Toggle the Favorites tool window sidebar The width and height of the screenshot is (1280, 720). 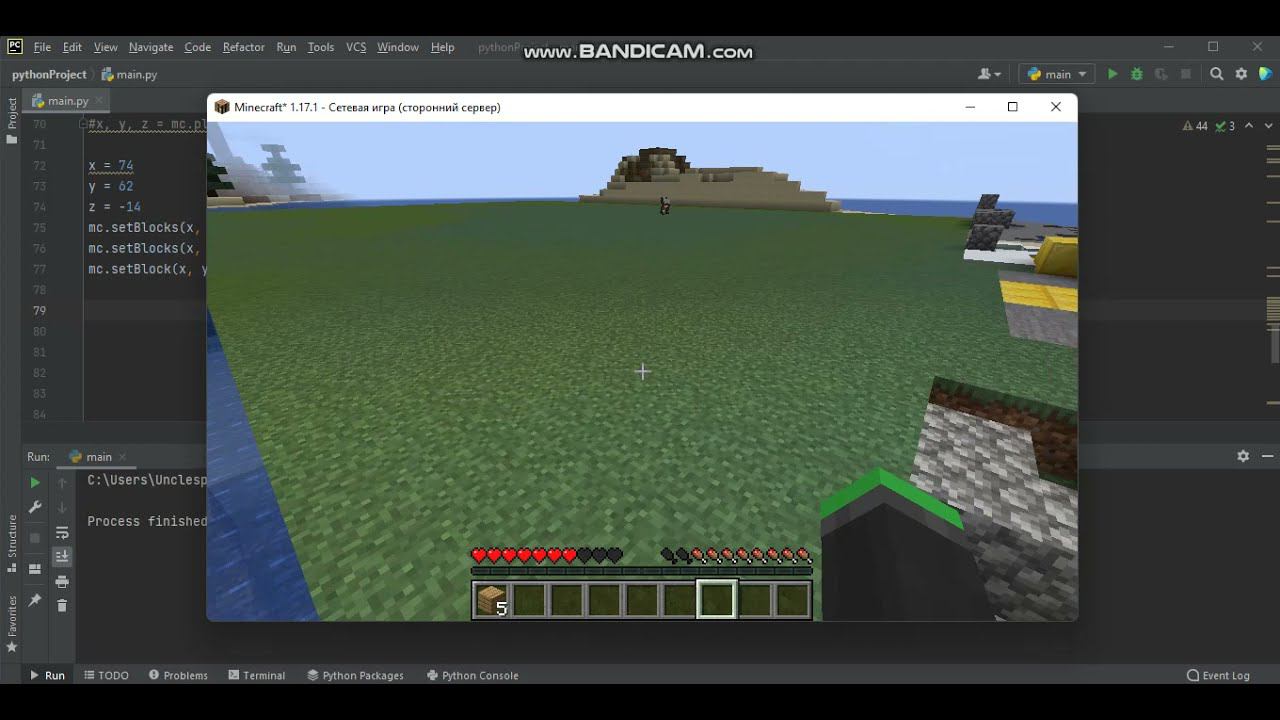[x=12, y=624]
